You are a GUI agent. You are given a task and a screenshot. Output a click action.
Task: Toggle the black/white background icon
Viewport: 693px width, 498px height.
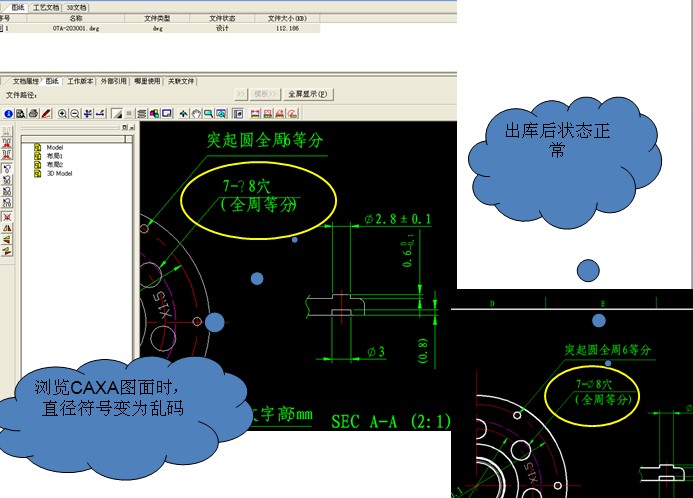click(117, 114)
